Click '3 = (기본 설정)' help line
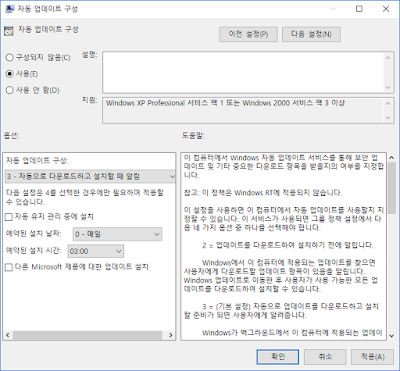Image resolution: width=400 pixels, height=371 pixels. point(281,310)
